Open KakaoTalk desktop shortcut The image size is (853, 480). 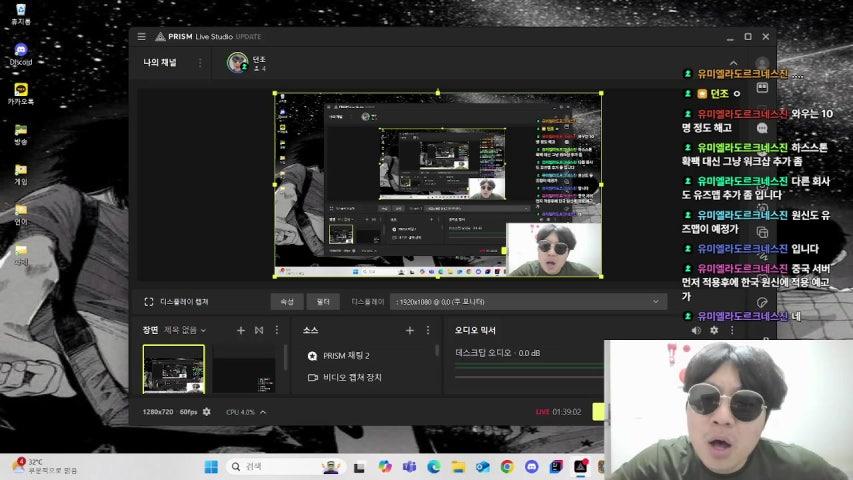[21, 94]
